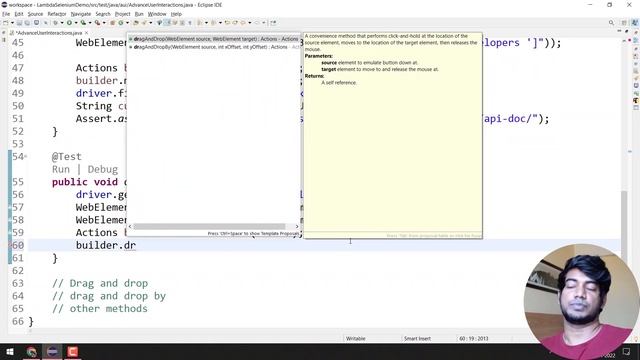
Task: Click the Eclipse taskbar icon
Action: (52, 351)
